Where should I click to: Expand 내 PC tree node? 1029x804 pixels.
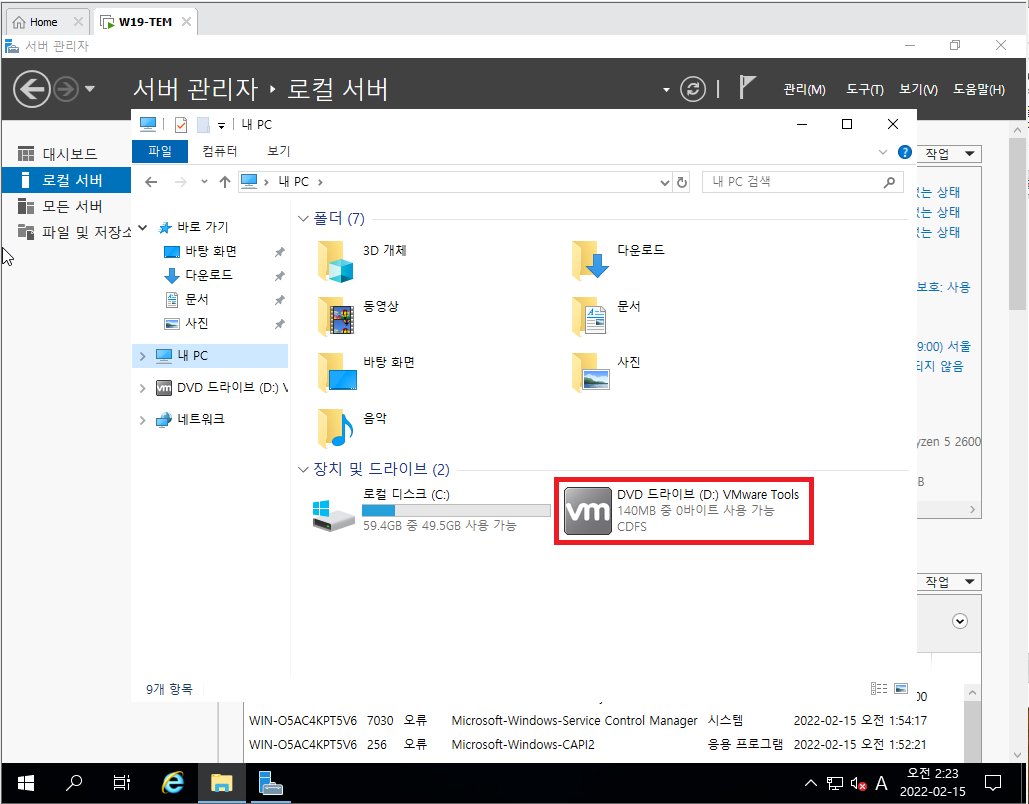142,356
